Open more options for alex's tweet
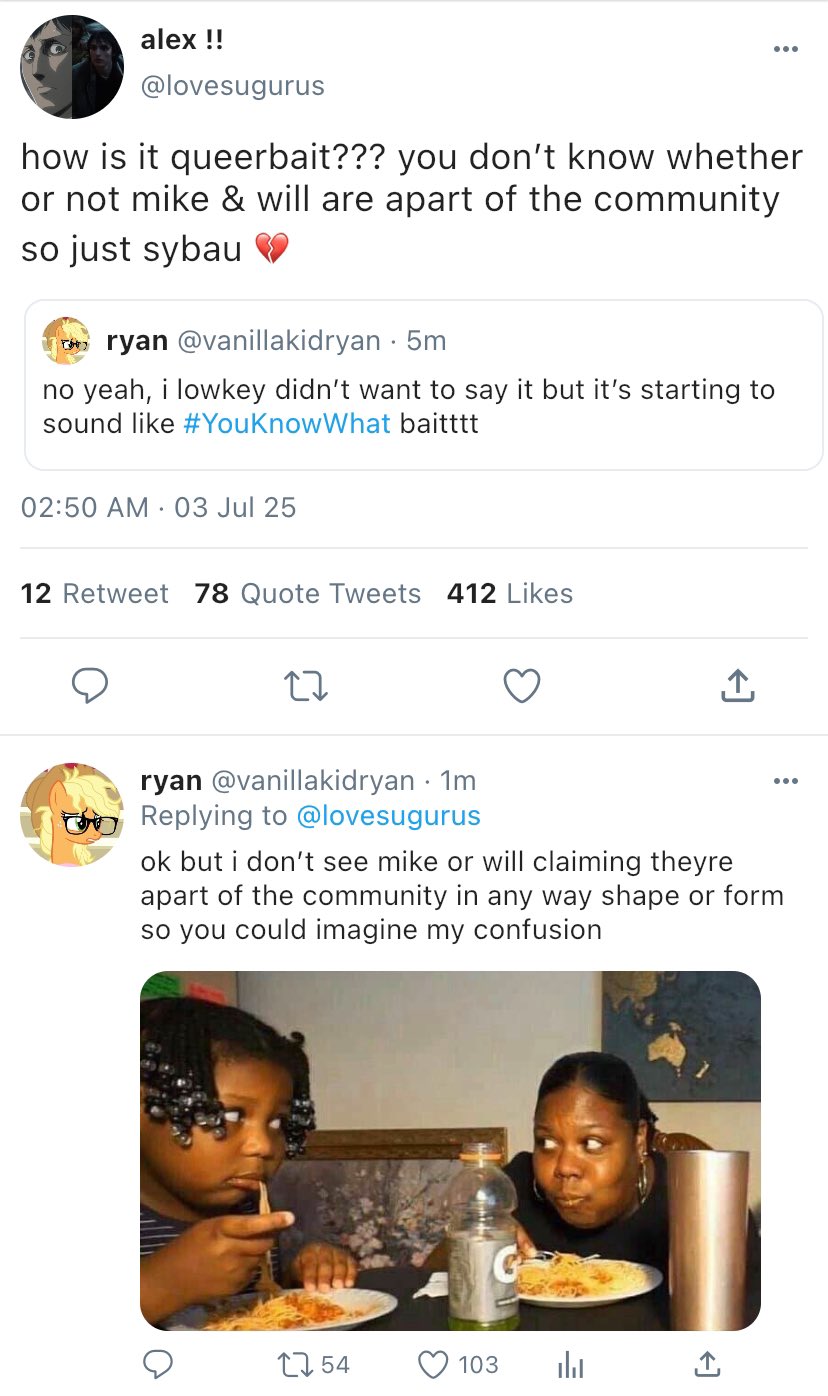 (786, 49)
